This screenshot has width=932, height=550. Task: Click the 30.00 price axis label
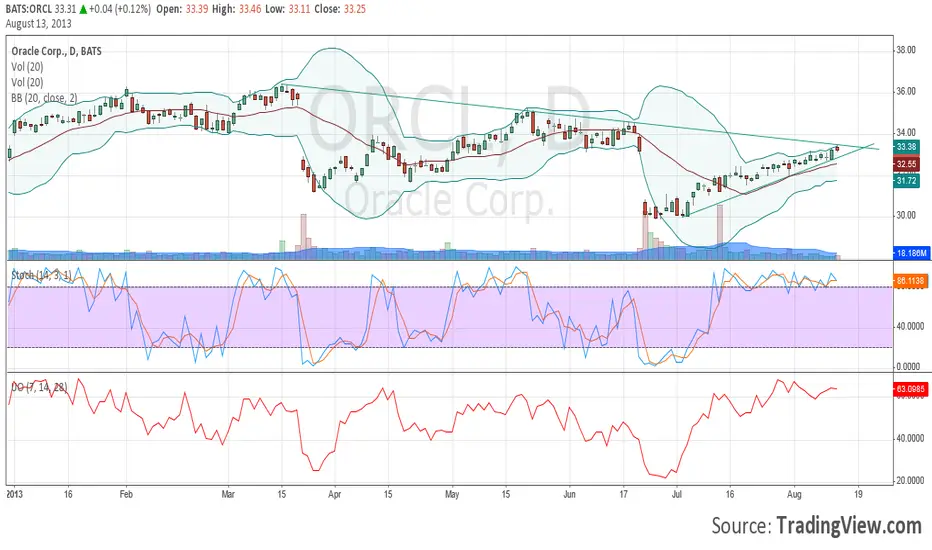click(906, 215)
